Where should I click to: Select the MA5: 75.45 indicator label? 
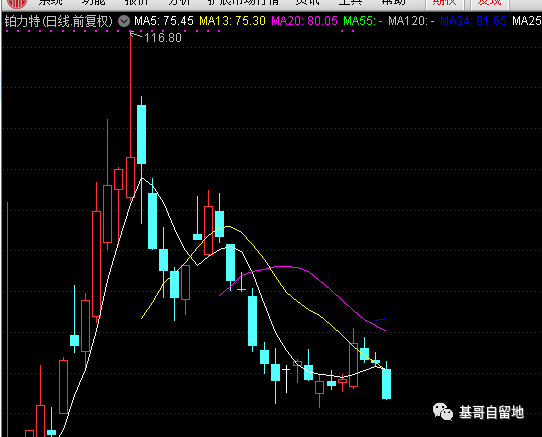164,21
